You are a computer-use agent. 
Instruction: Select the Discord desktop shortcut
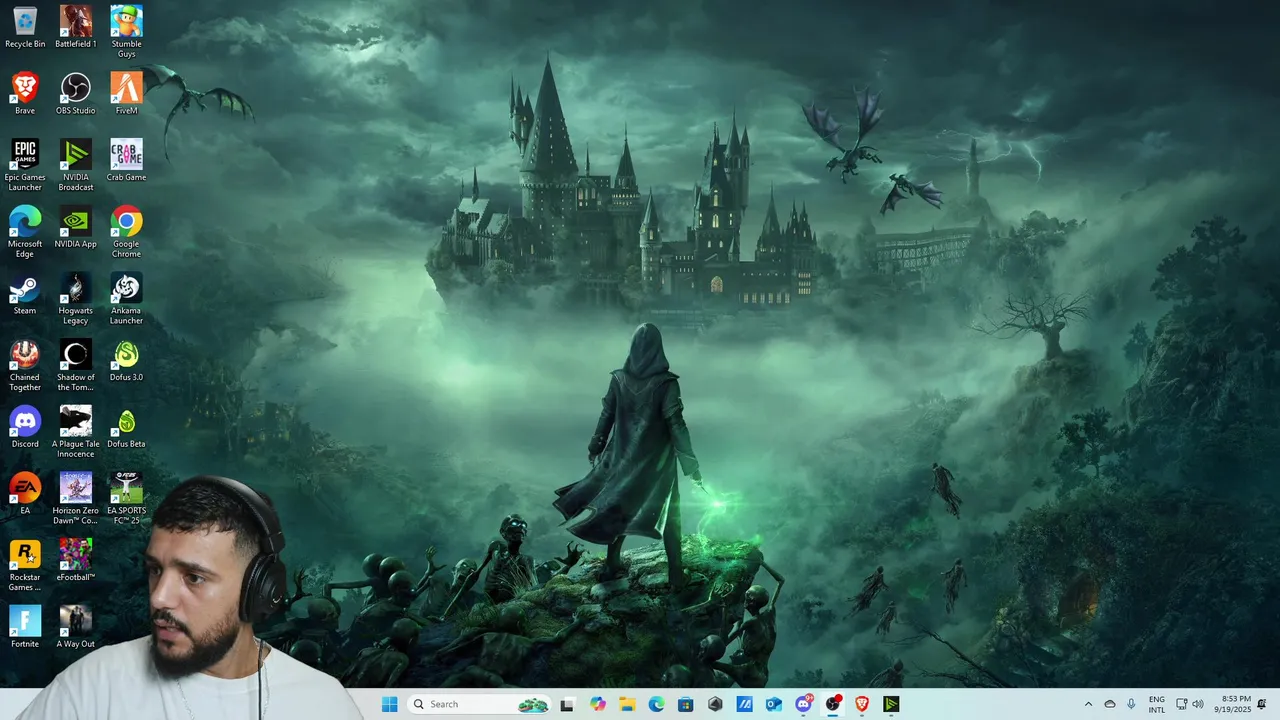pos(25,427)
